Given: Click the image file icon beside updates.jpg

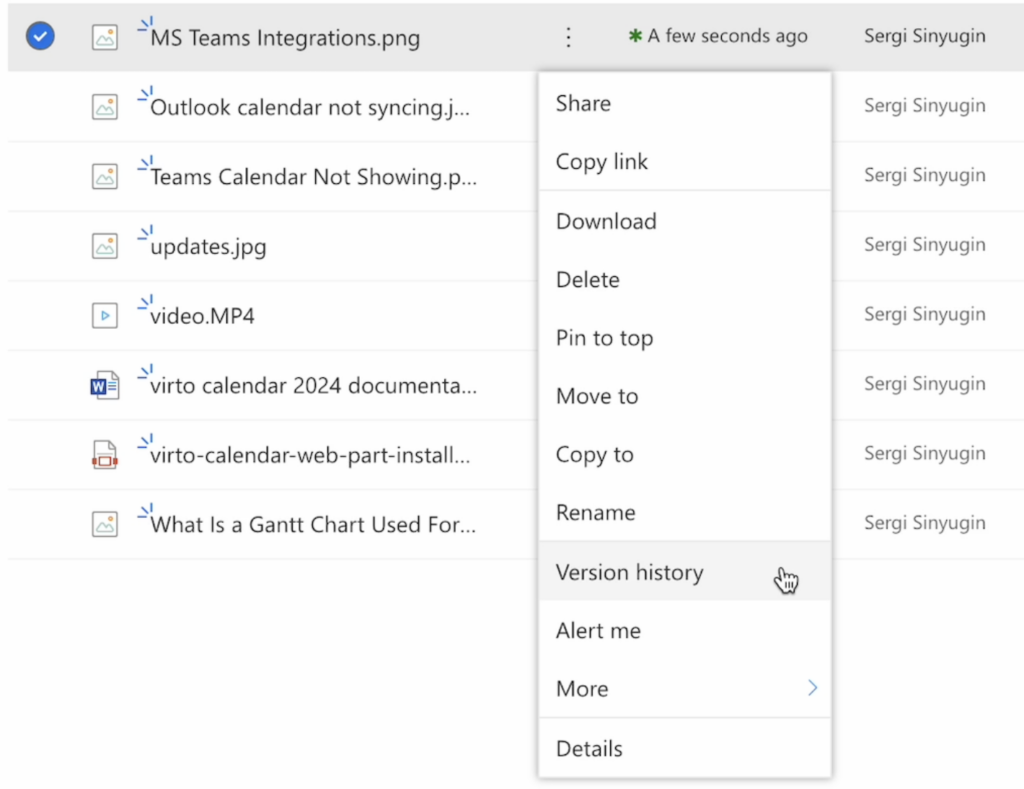Looking at the screenshot, I should click(x=104, y=246).
